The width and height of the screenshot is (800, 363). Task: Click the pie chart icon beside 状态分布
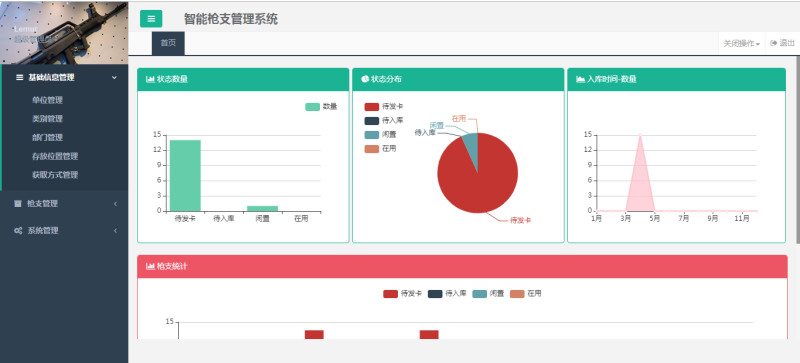(365, 79)
